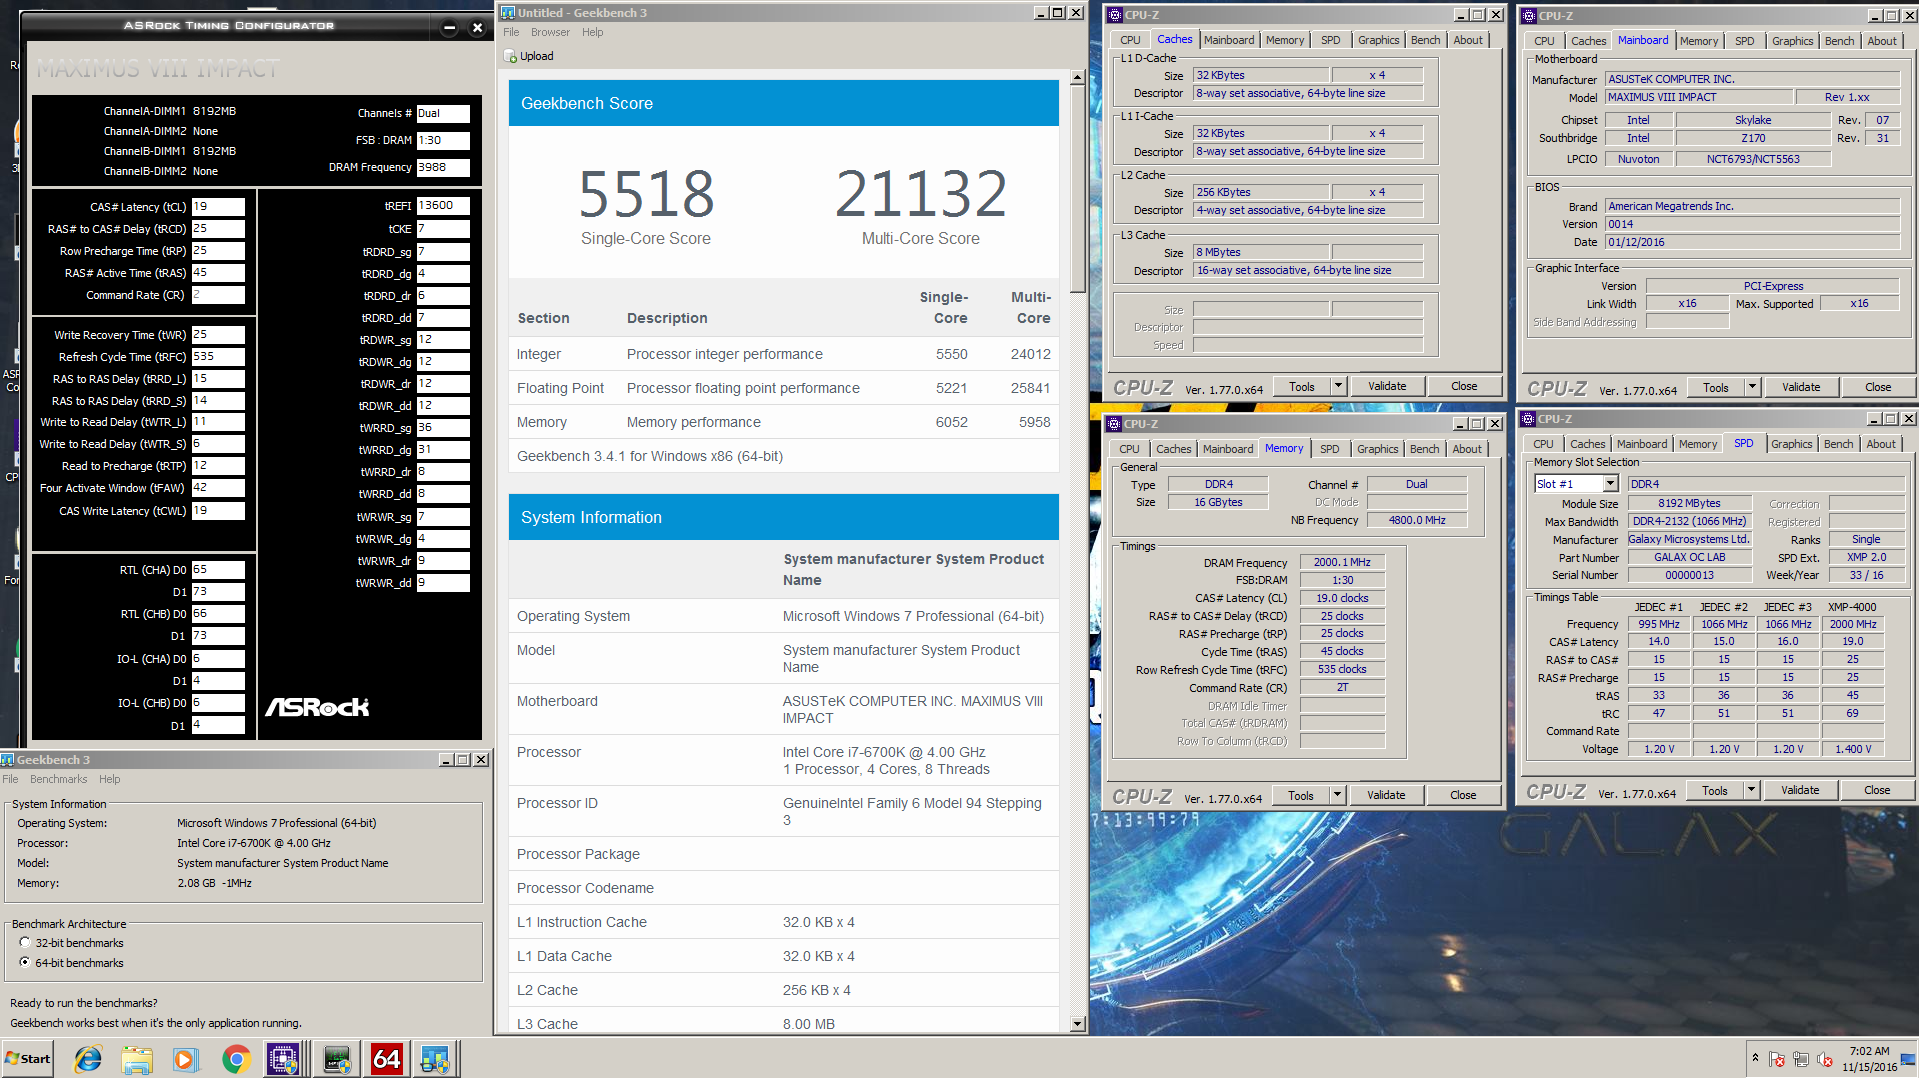Click the DRAM Frequency value field

pyautogui.click(x=443, y=168)
